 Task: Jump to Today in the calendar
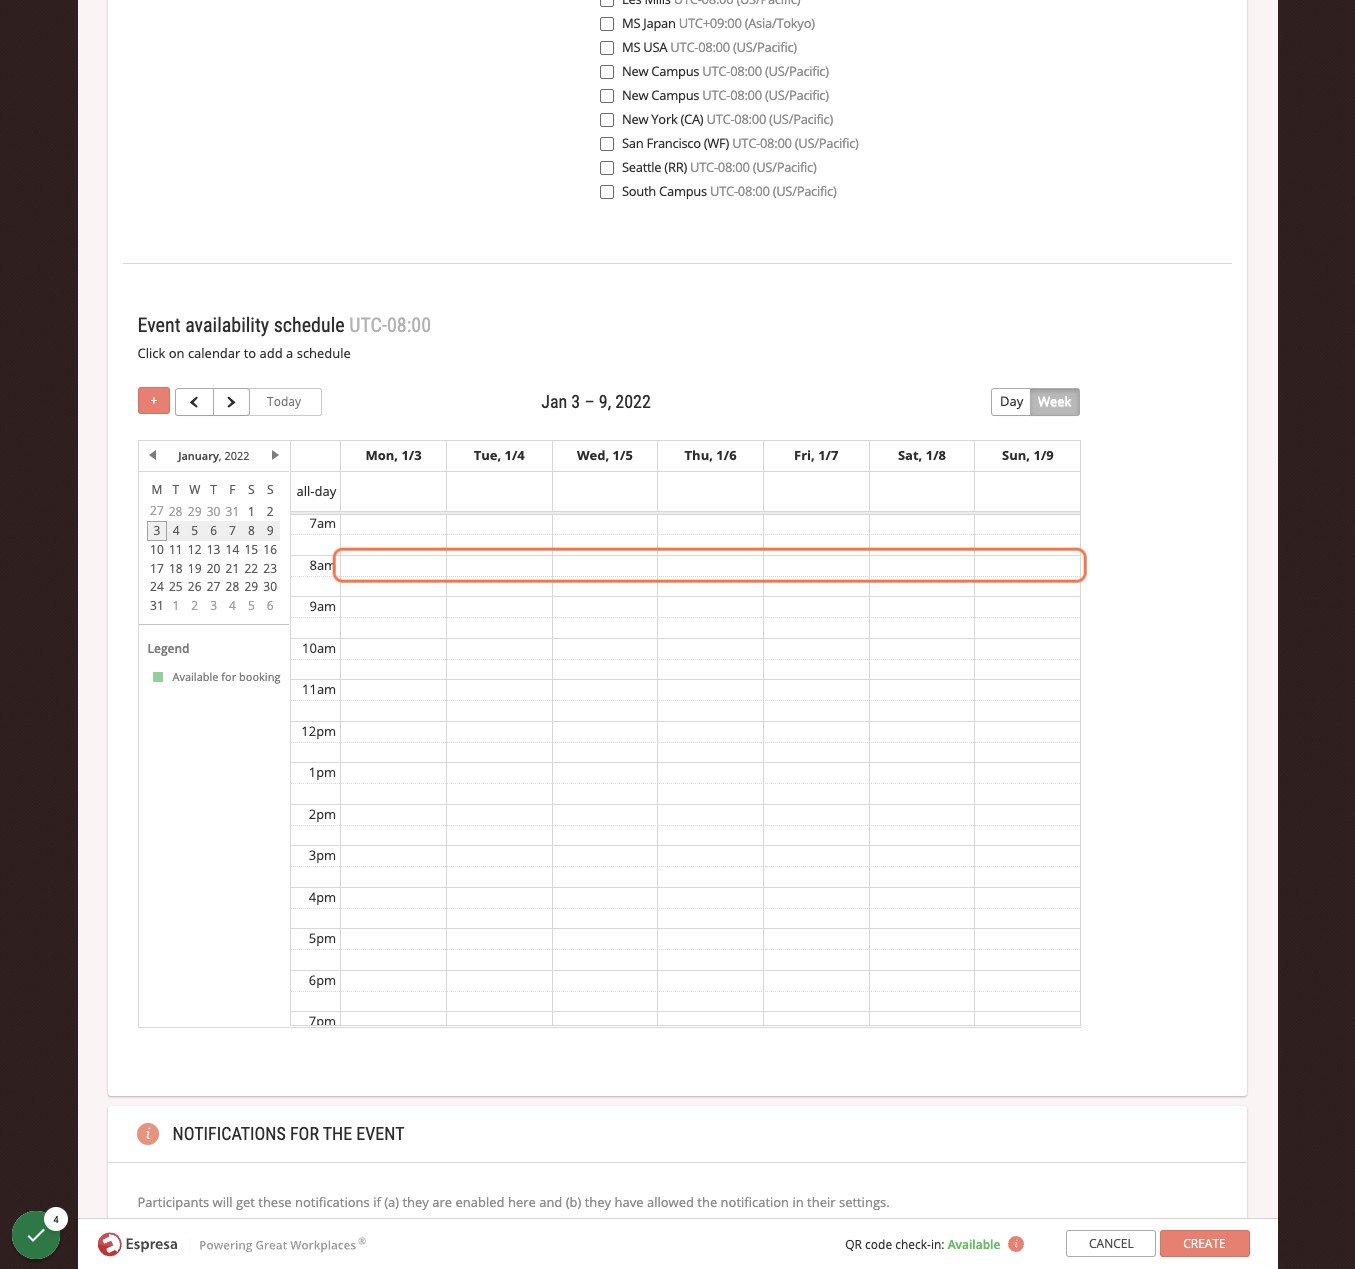coord(284,402)
